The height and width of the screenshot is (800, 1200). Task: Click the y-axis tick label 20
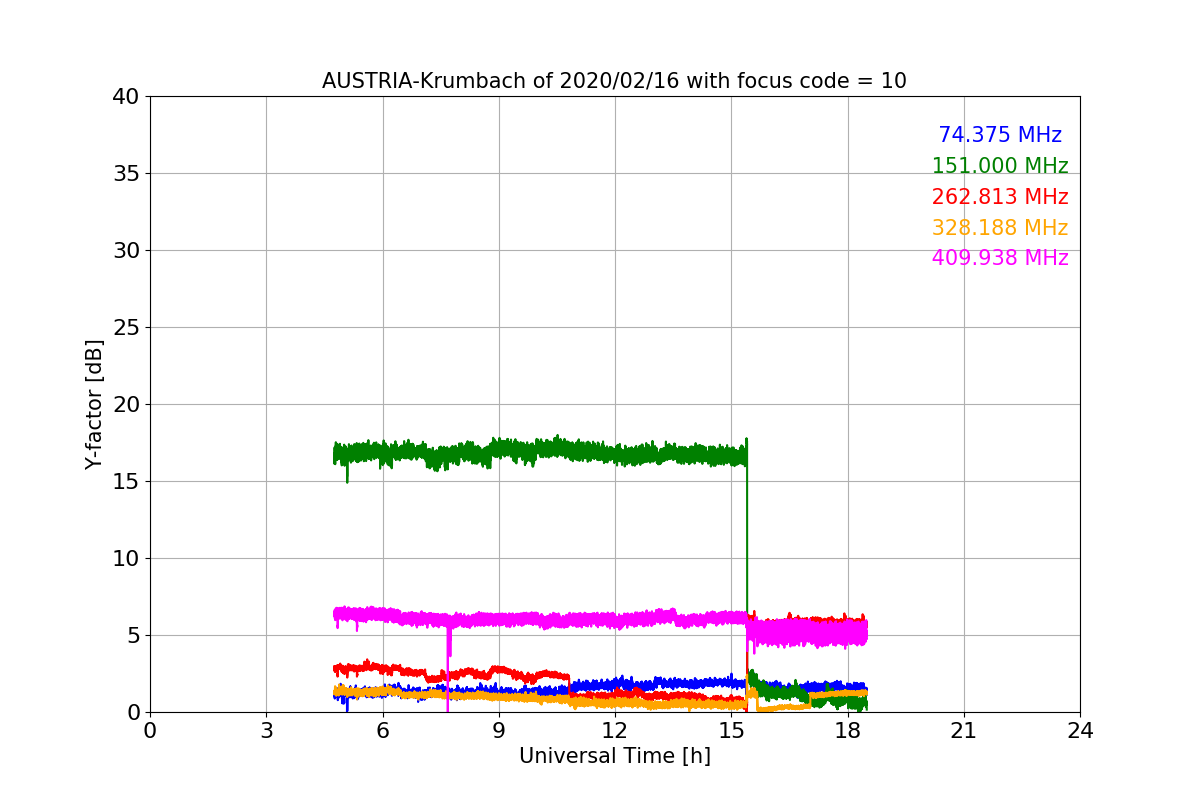pyautogui.click(x=126, y=405)
